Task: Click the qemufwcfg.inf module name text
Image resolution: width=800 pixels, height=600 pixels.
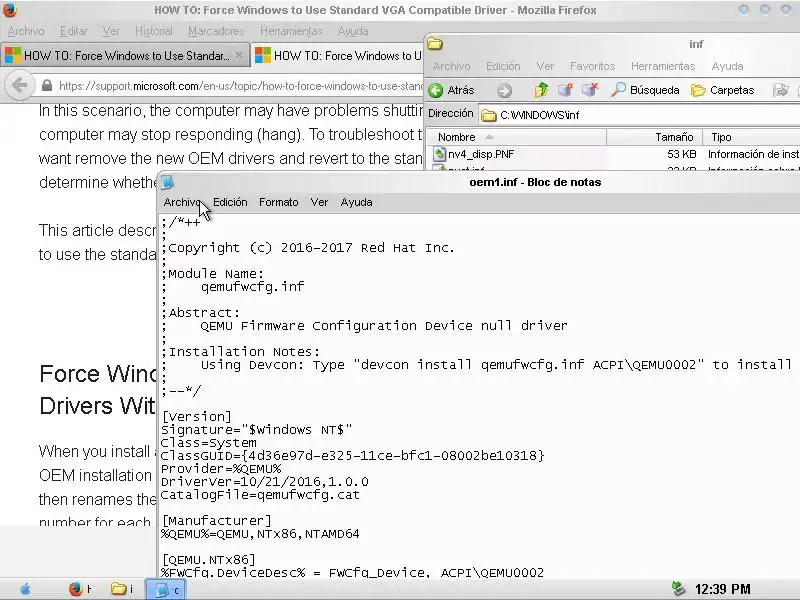Action: [253, 287]
